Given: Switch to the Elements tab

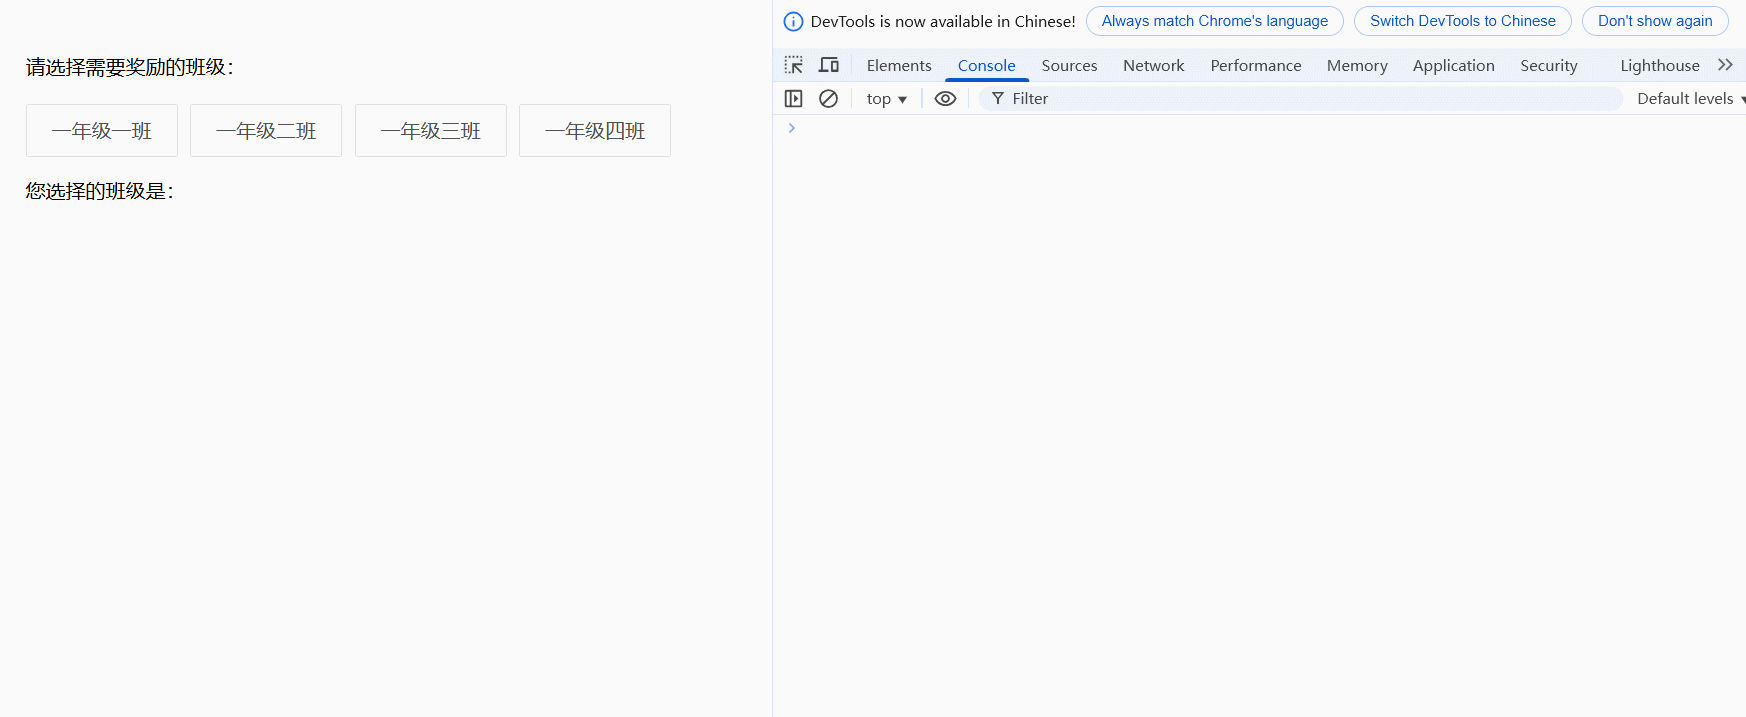Looking at the screenshot, I should click(x=899, y=65).
